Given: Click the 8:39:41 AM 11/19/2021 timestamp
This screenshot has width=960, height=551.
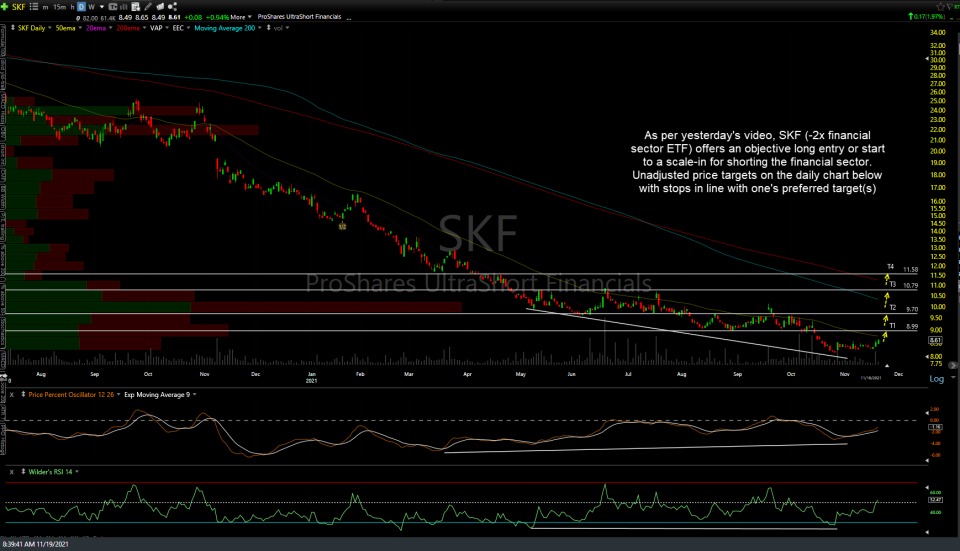Looking at the screenshot, I should tap(36, 544).
